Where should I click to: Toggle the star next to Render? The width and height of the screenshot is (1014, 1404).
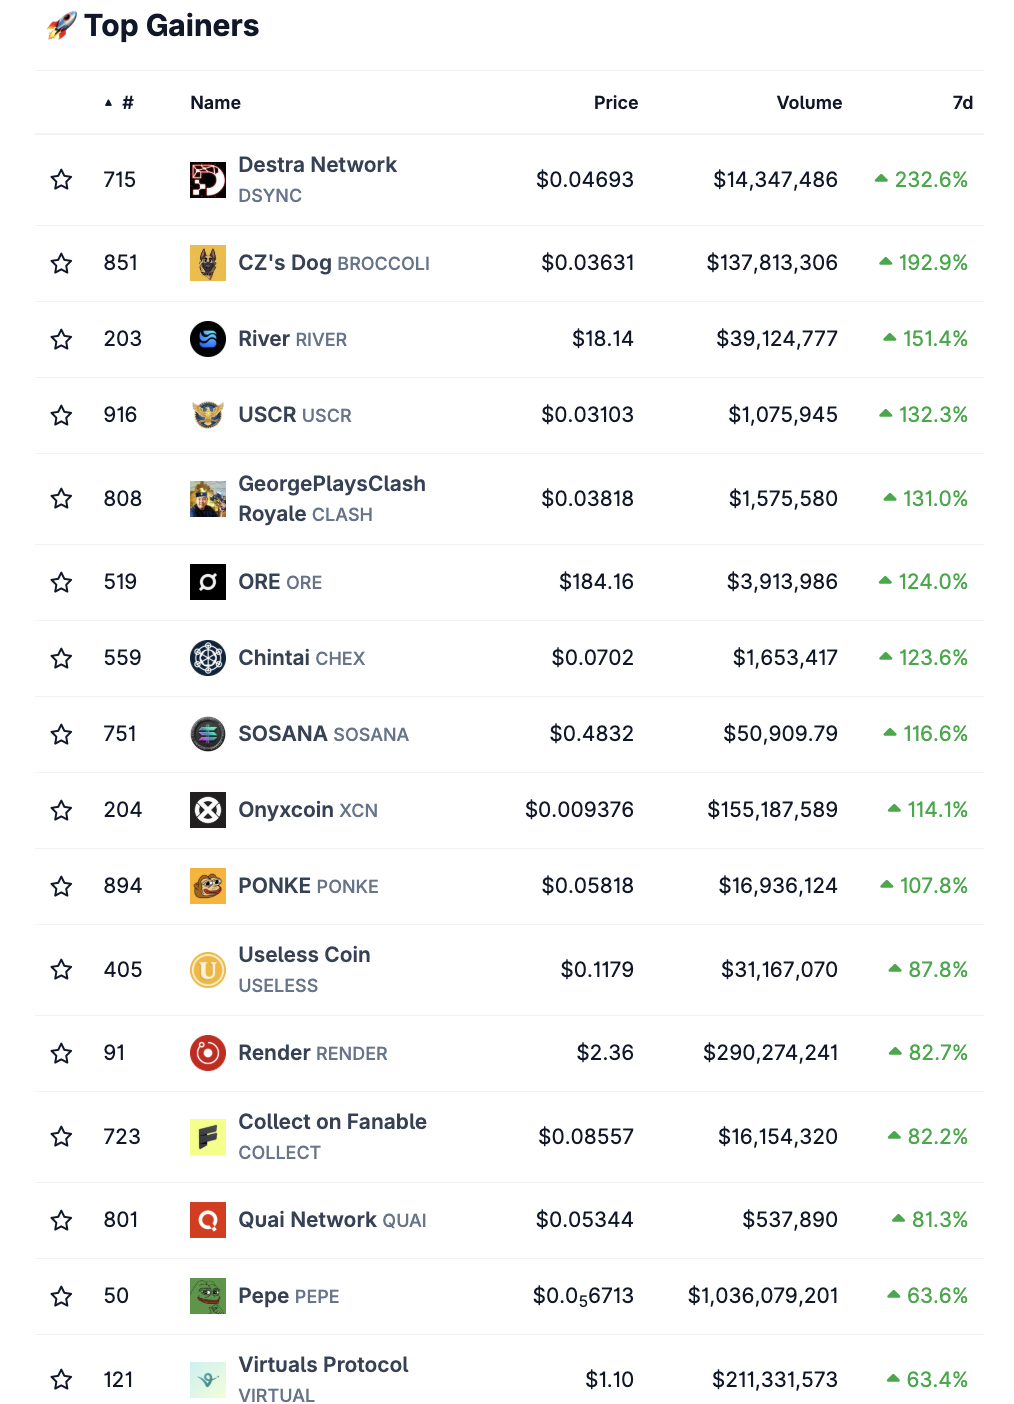[x=61, y=1052]
